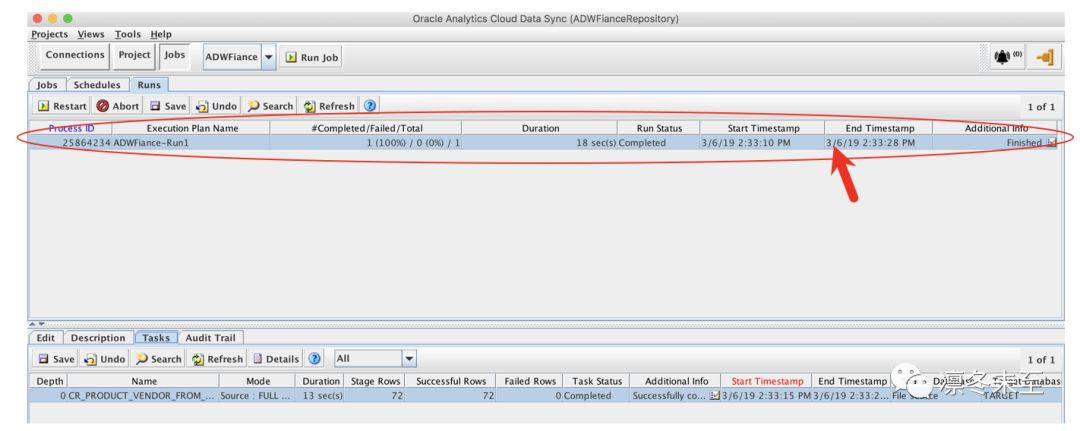Click Save in the runs toolbar
1080x431 pixels.
[168, 106]
